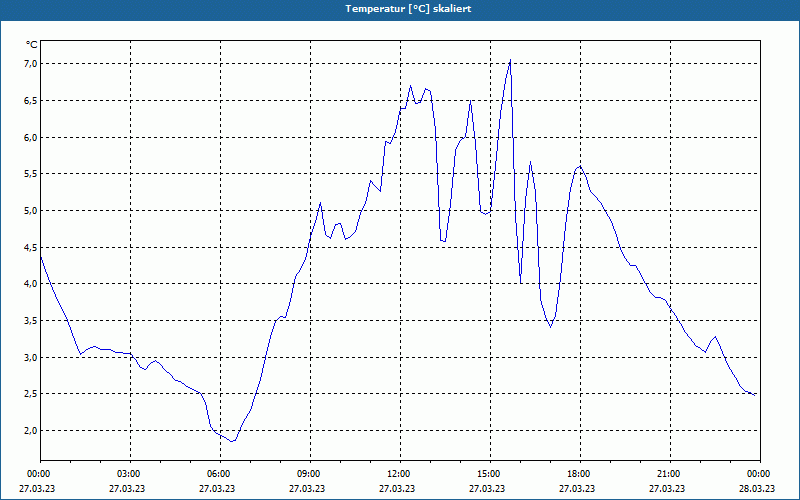800x500 pixels.
Task: Click the chart title 'Temperatur [°C] skaliert'
Action: 408,9
